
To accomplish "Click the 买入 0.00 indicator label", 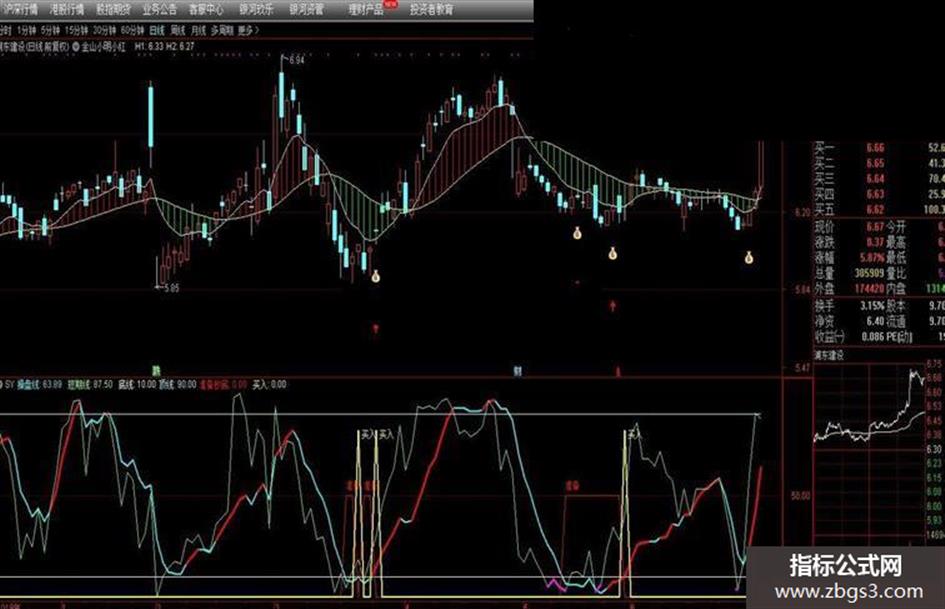I will click(269, 385).
